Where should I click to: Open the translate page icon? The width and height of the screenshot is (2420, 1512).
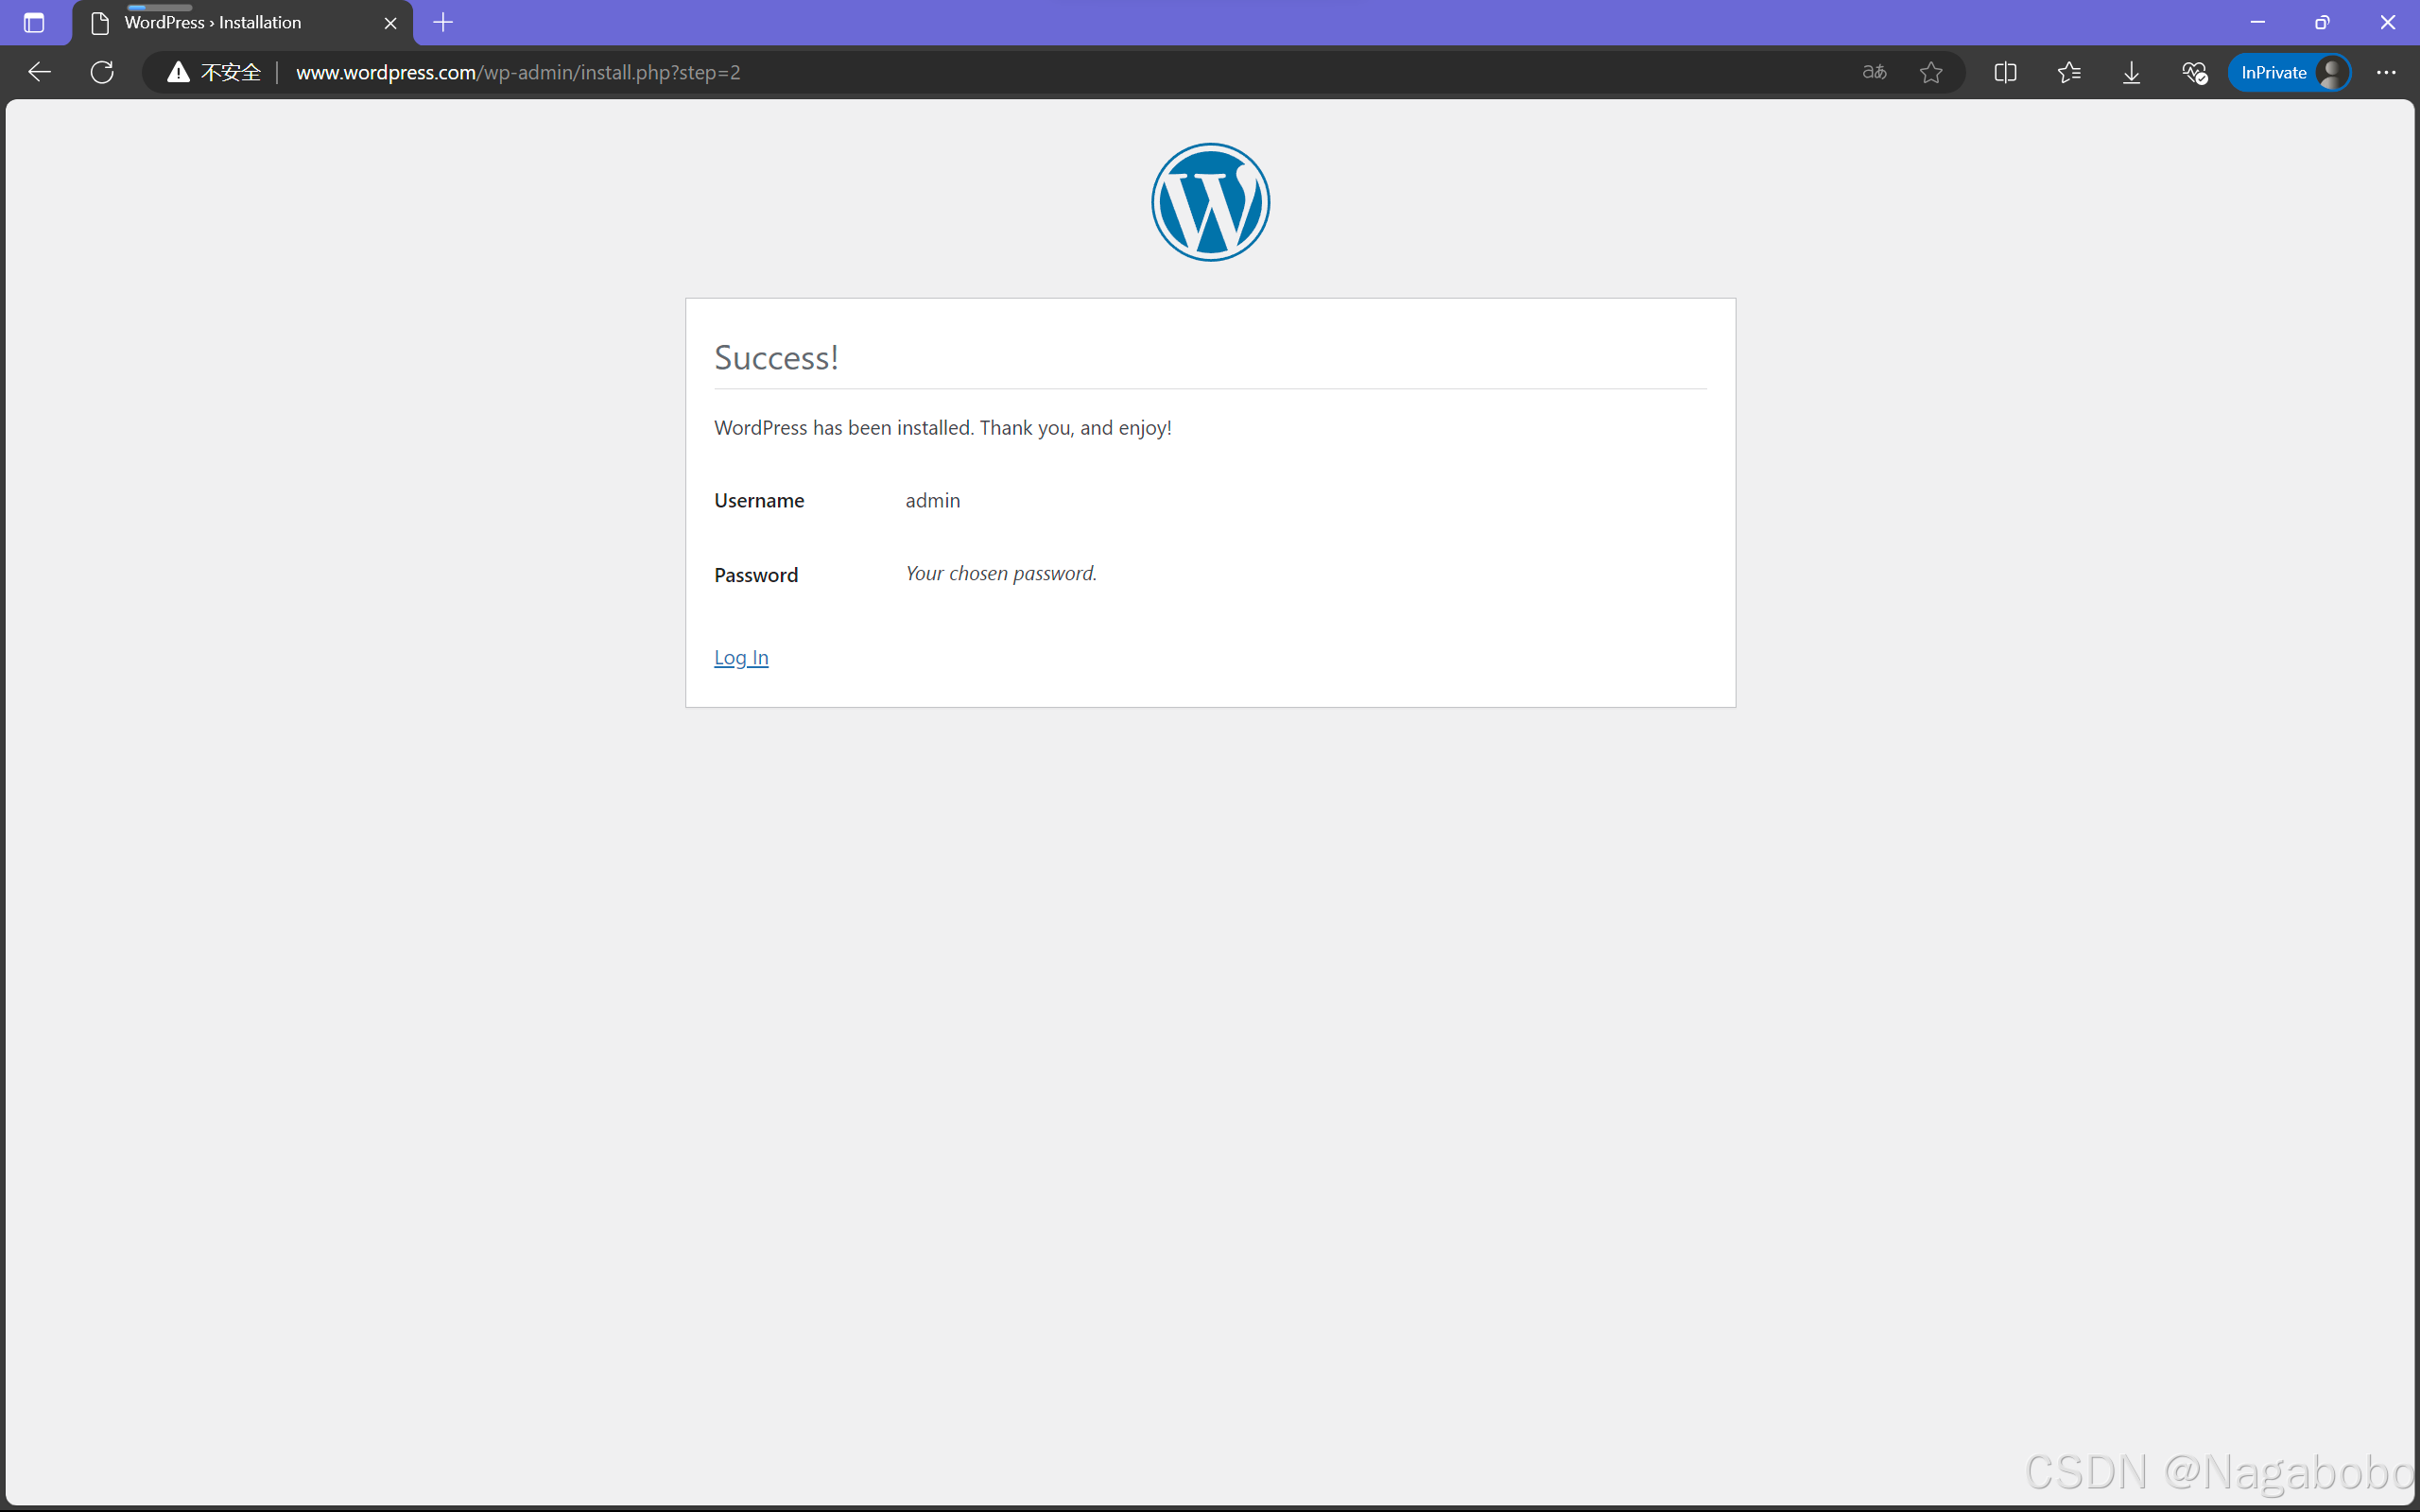[x=1874, y=72]
